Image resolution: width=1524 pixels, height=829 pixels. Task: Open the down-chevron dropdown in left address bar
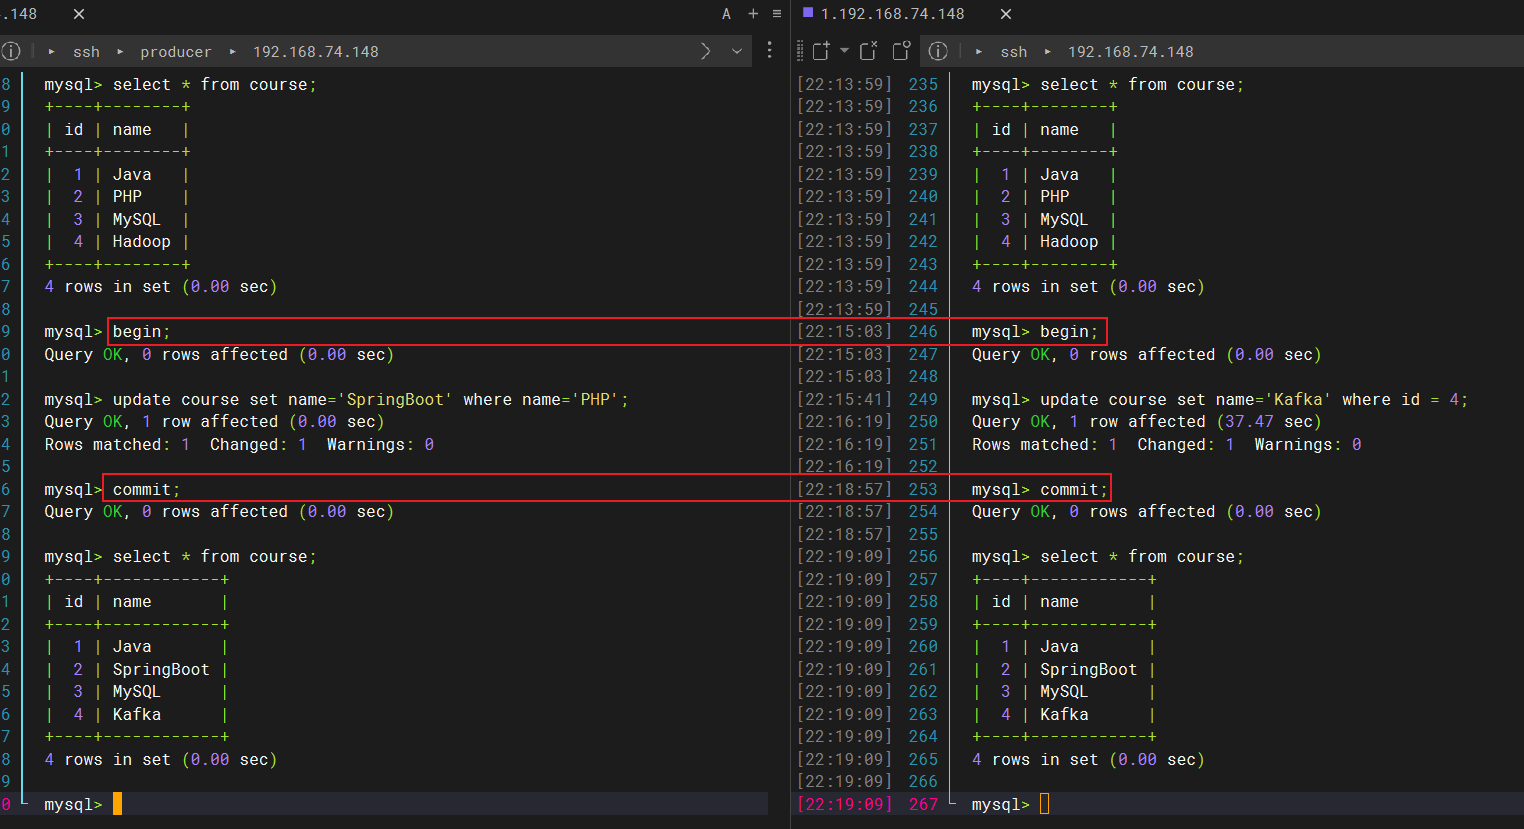tap(737, 51)
